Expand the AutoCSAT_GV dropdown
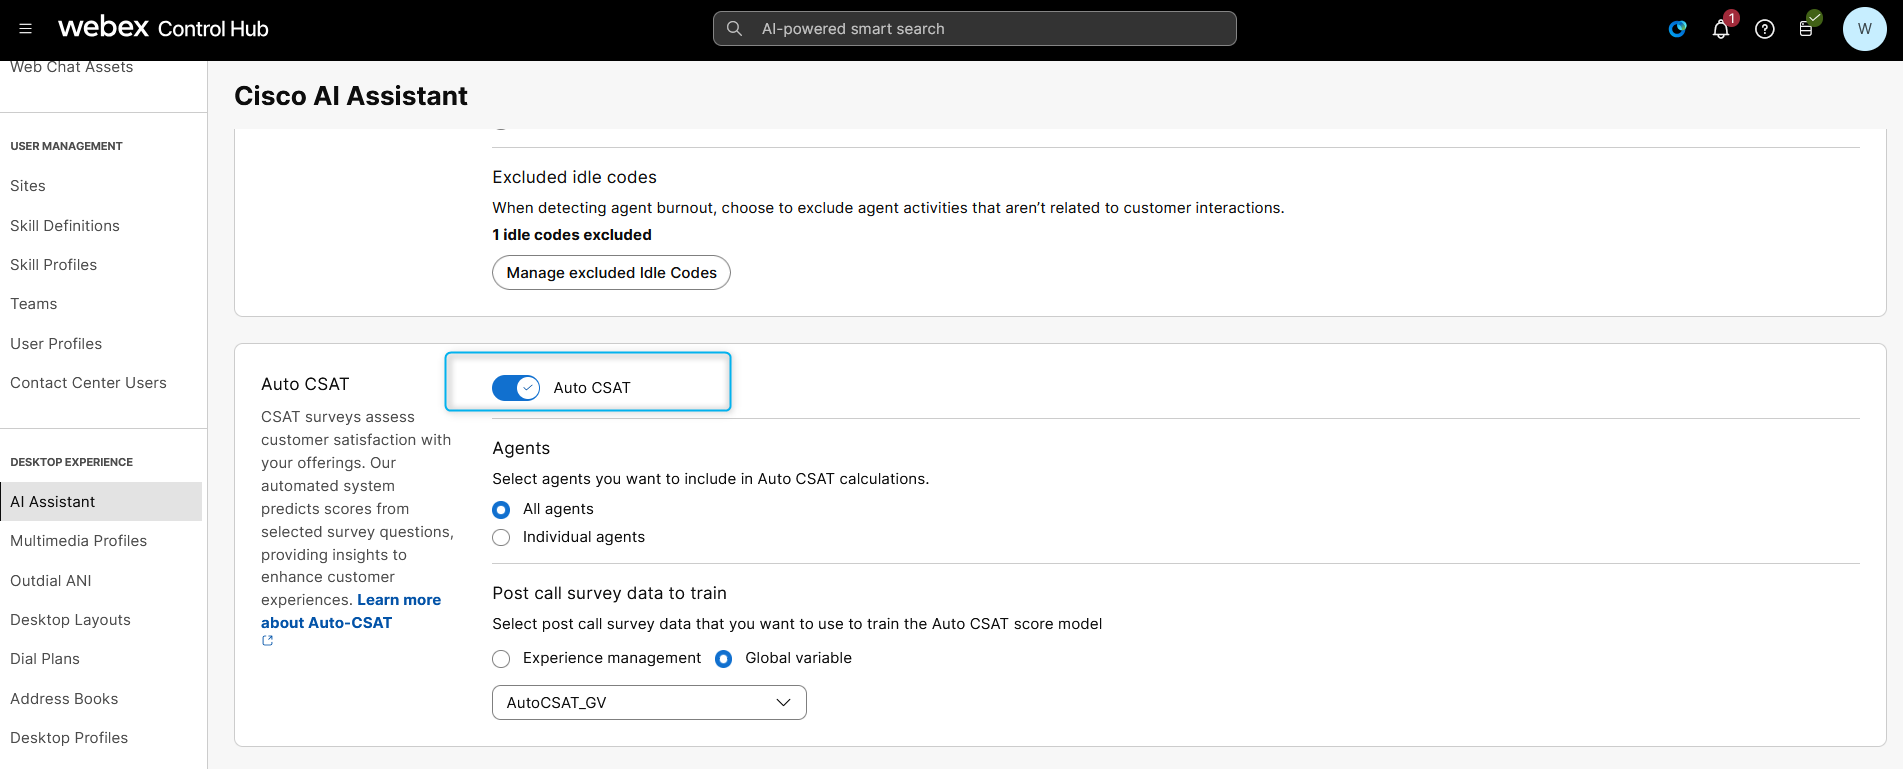 tap(649, 703)
